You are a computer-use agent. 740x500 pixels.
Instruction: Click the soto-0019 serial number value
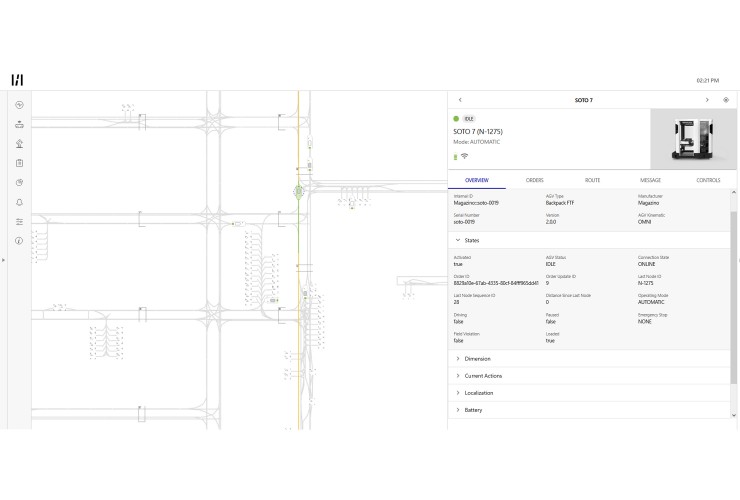click(x=464, y=222)
